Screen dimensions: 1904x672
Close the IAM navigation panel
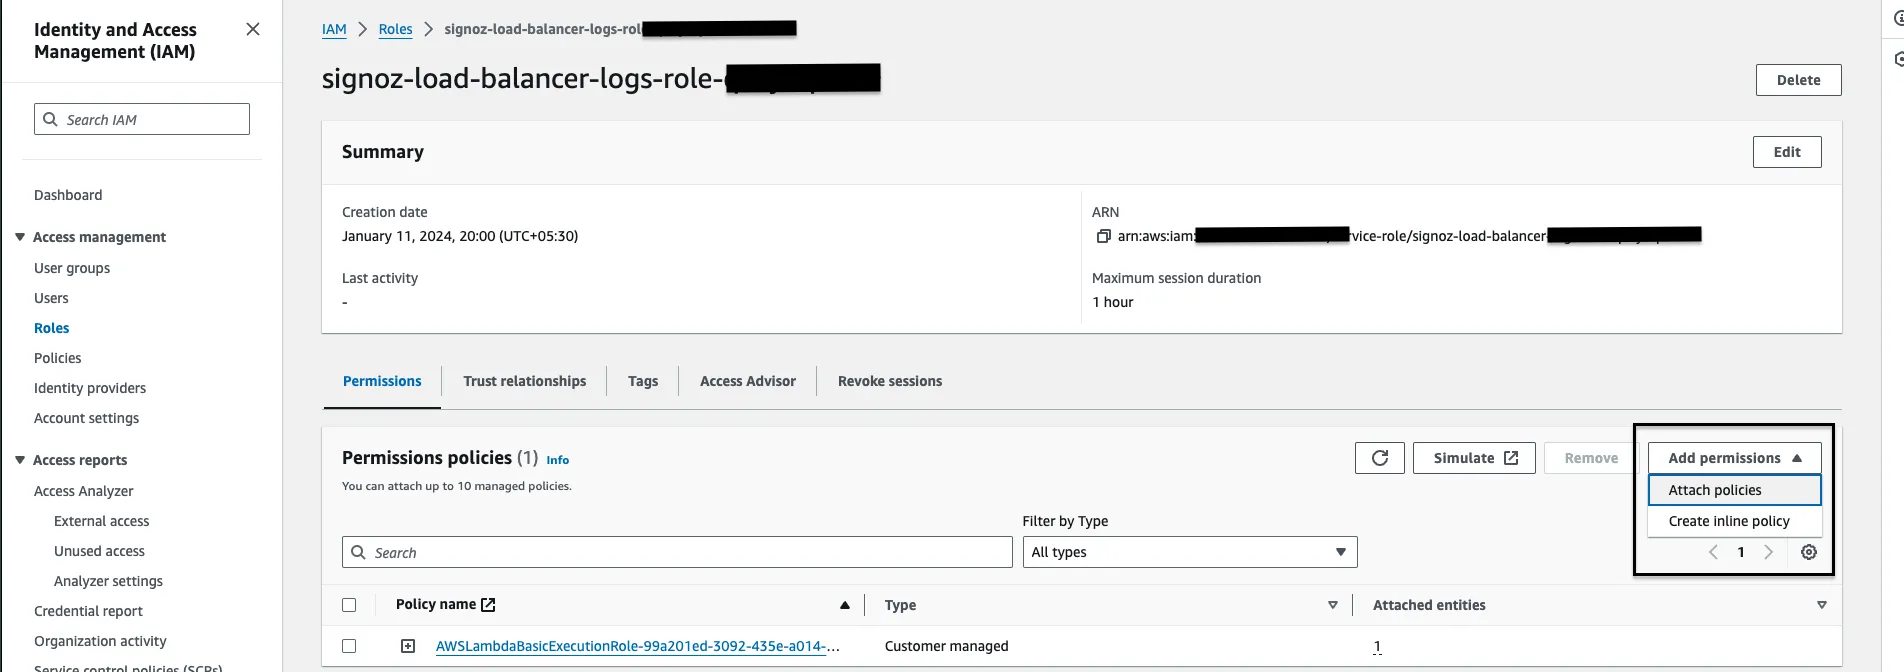[x=253, y=29]
